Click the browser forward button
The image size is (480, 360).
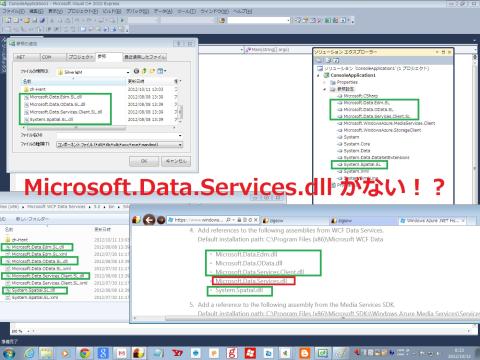point(161,220)
